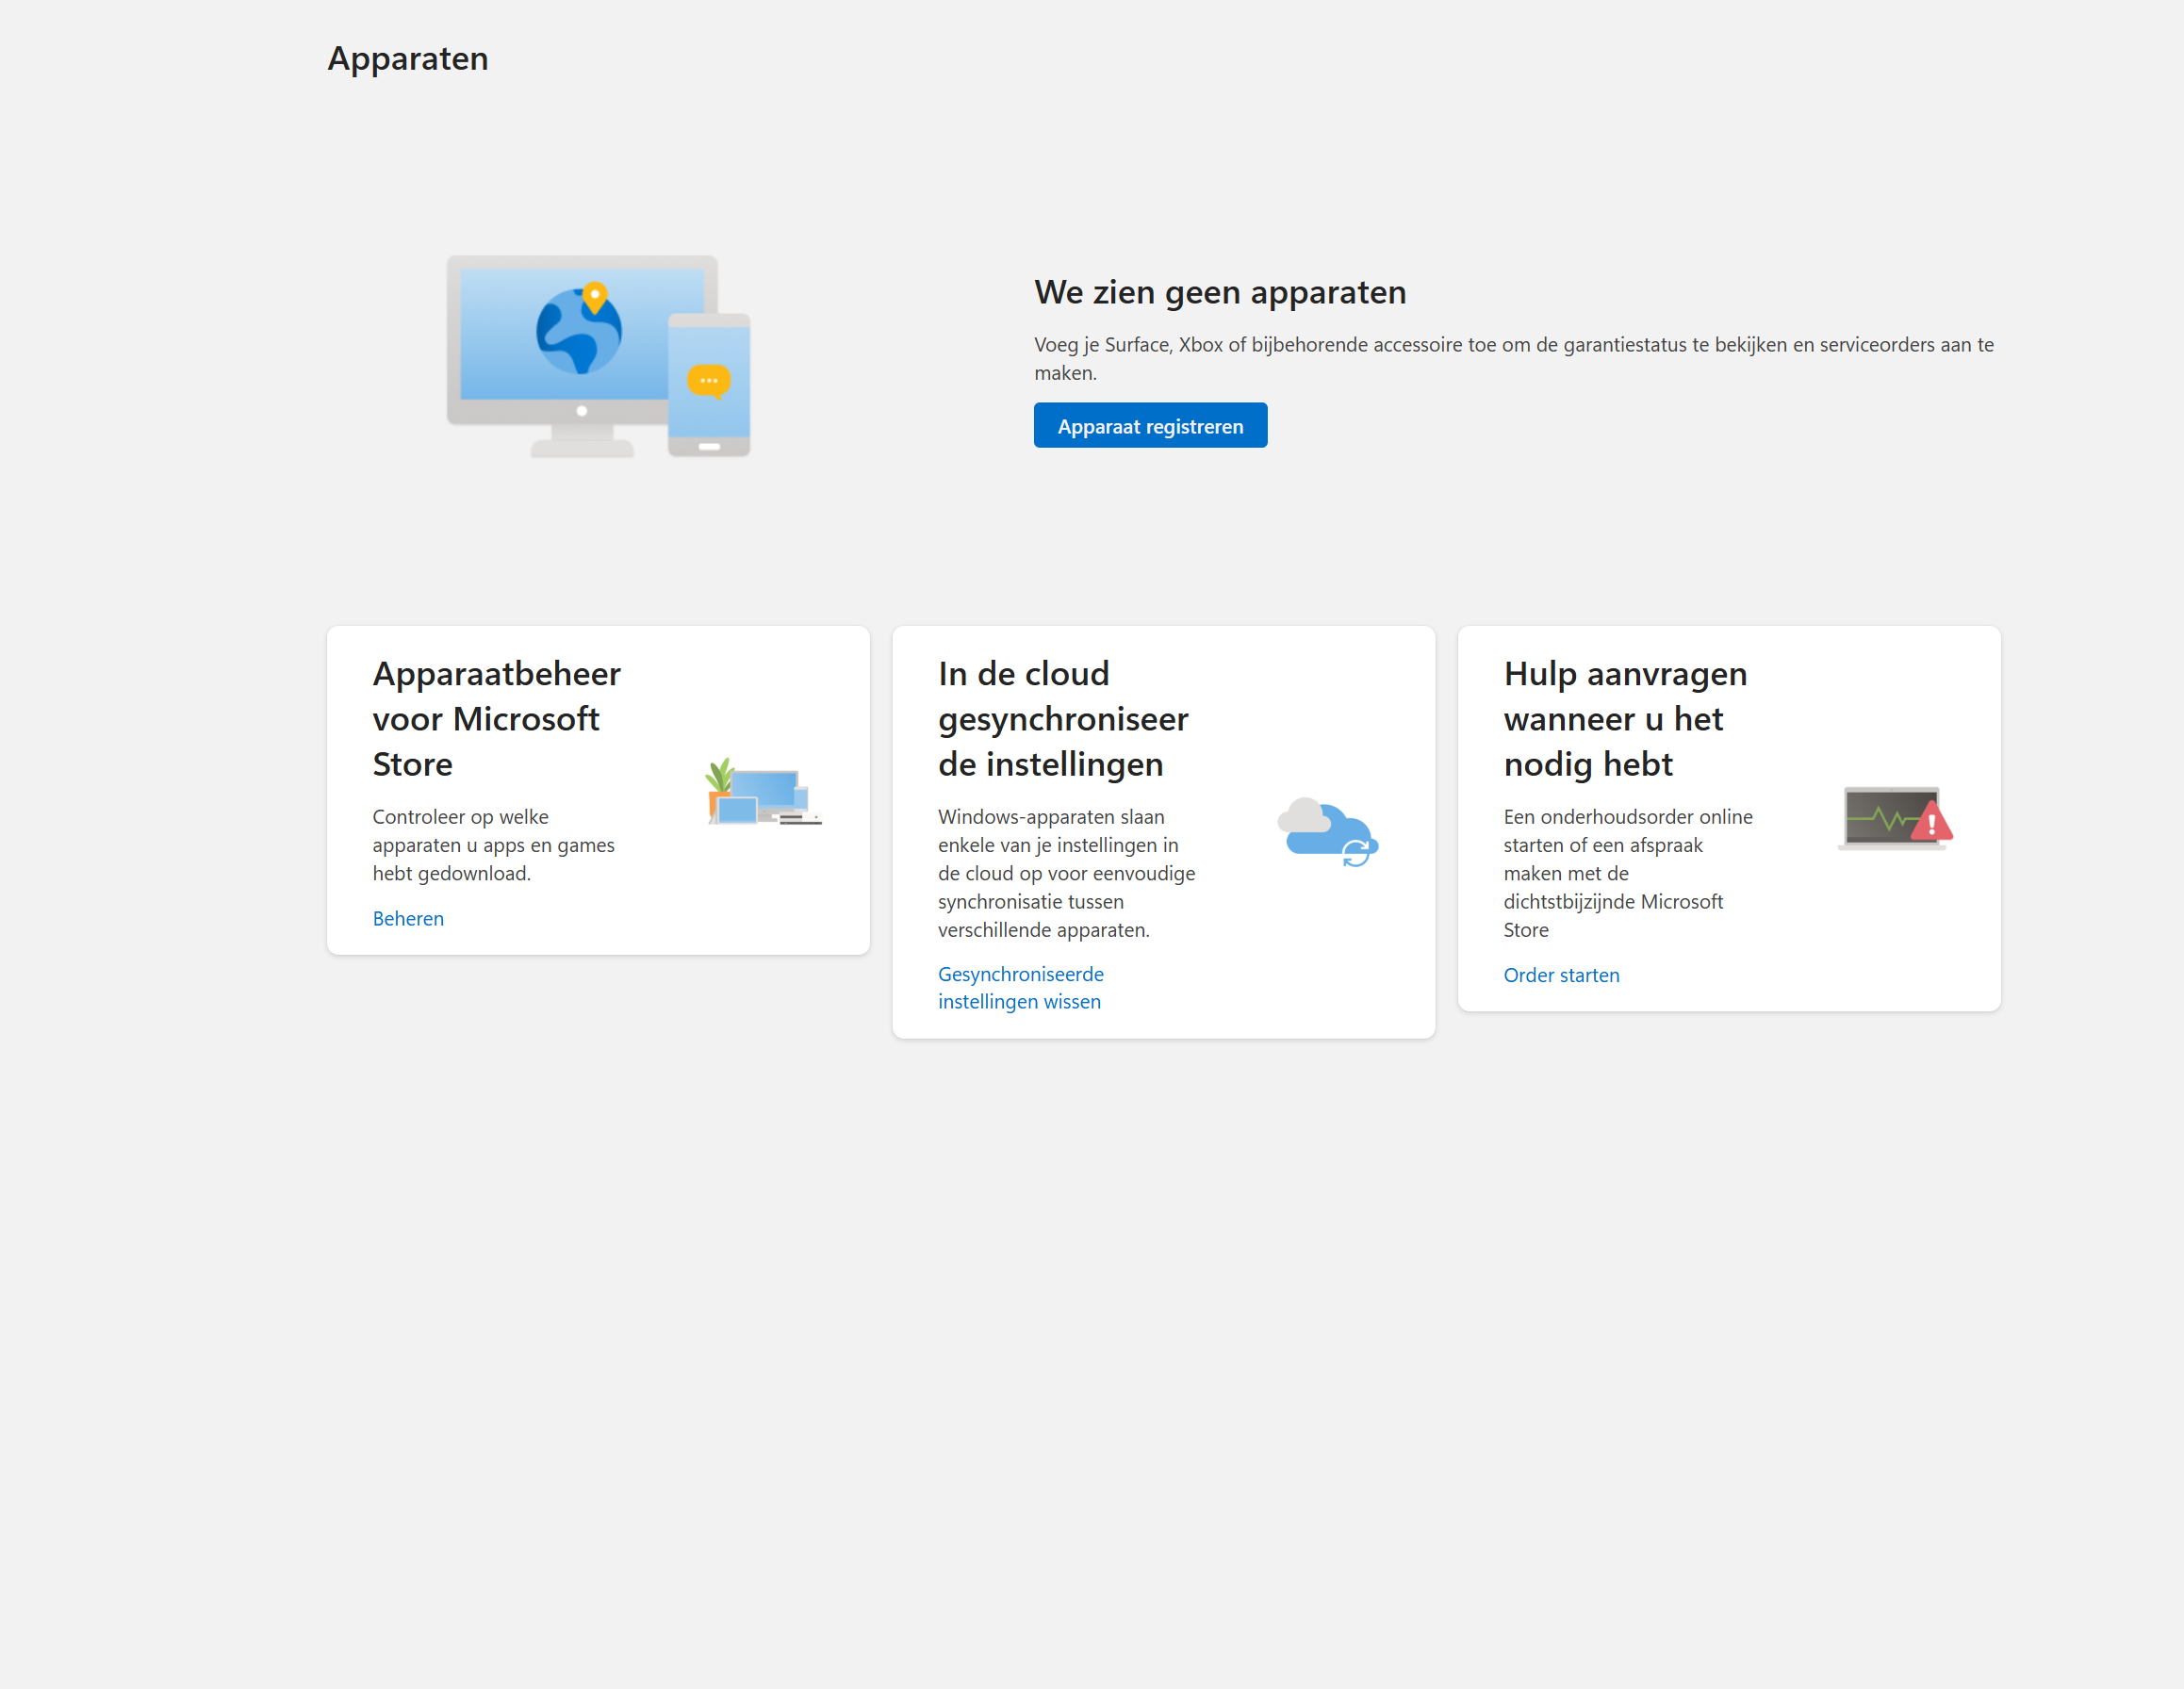
Task: Open the Beheren link
Action: click(408, 918)
